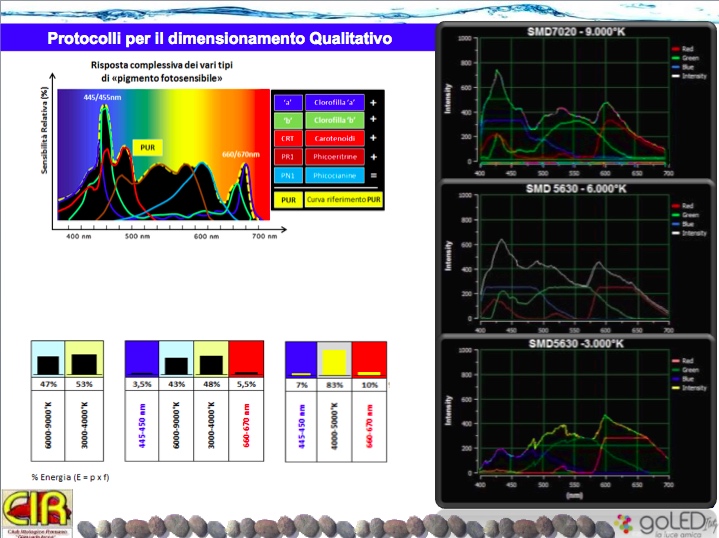Click the '10%' cell
719x538 pixels.
coord(369,385)
